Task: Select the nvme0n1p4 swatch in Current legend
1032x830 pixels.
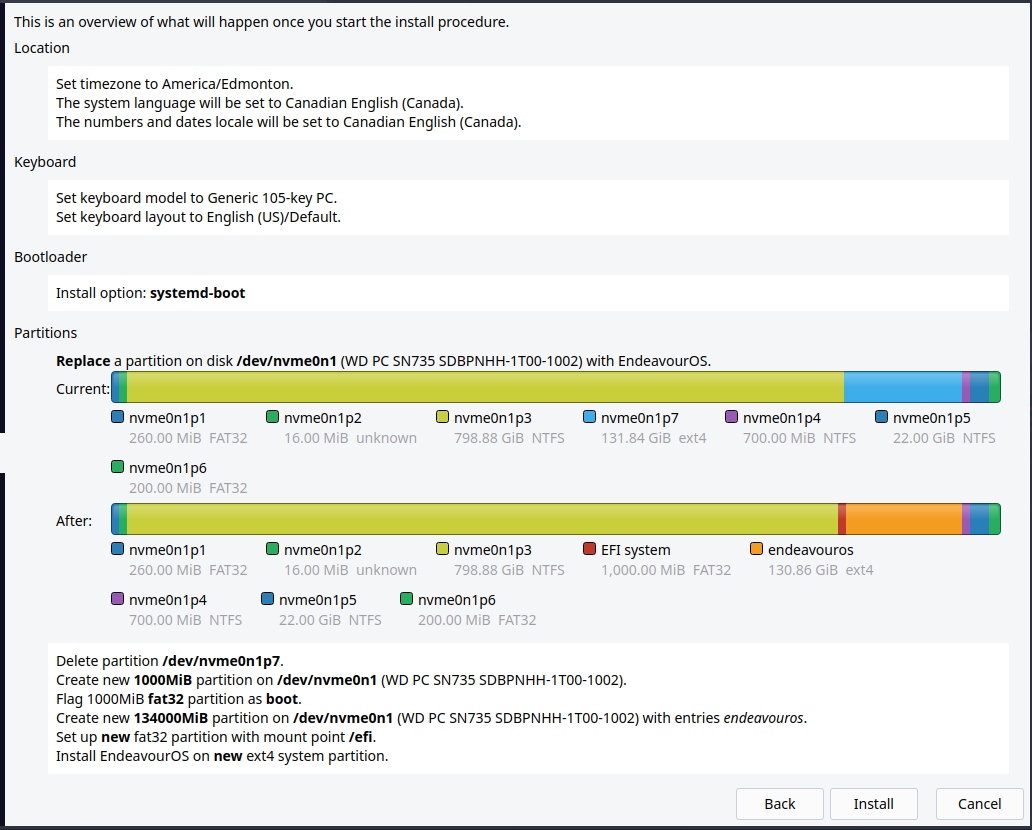Action: (731, 417)
